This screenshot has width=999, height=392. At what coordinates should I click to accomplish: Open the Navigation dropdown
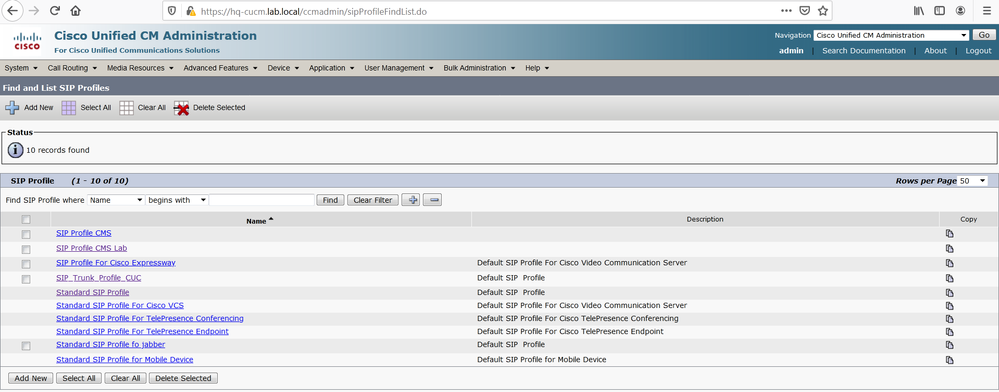click(x=891, y=35)
